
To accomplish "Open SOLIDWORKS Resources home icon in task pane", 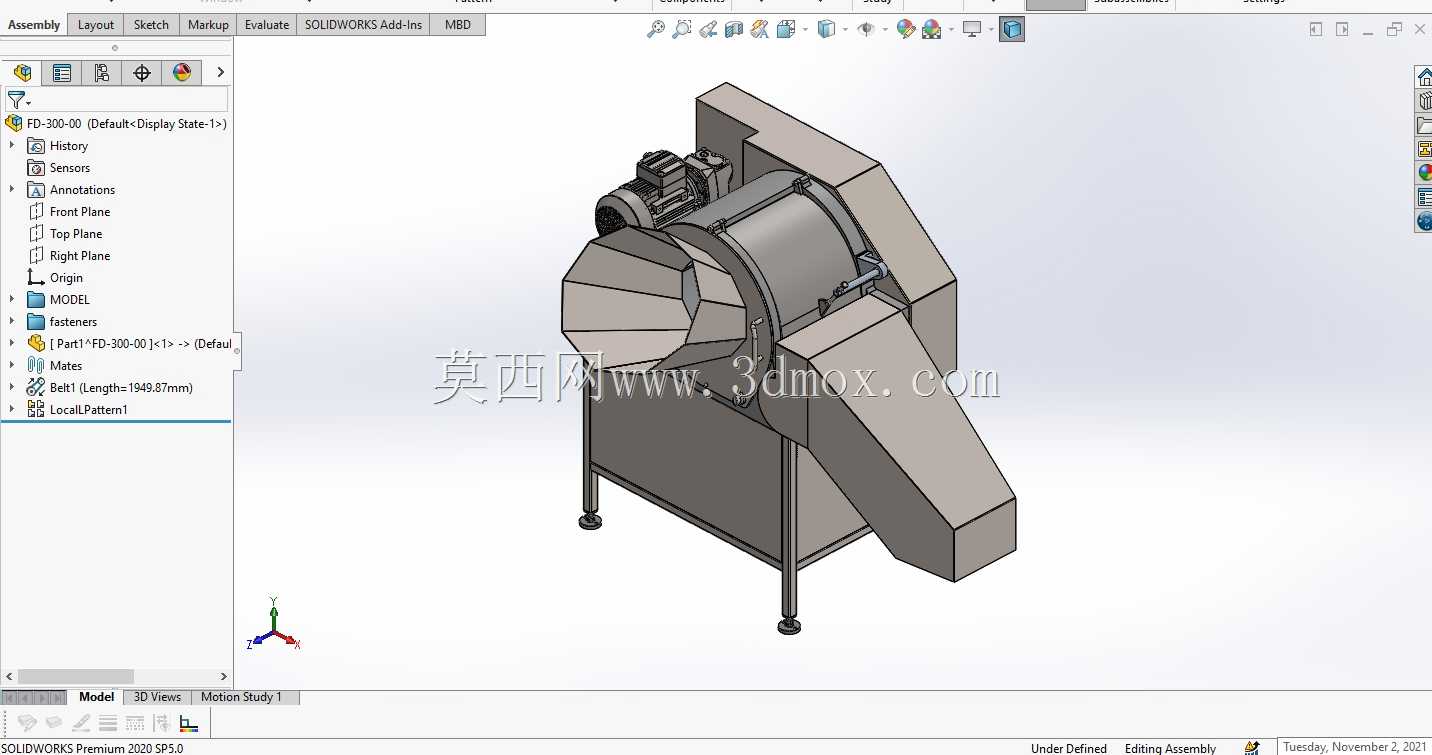I will tap(1424, 77).
